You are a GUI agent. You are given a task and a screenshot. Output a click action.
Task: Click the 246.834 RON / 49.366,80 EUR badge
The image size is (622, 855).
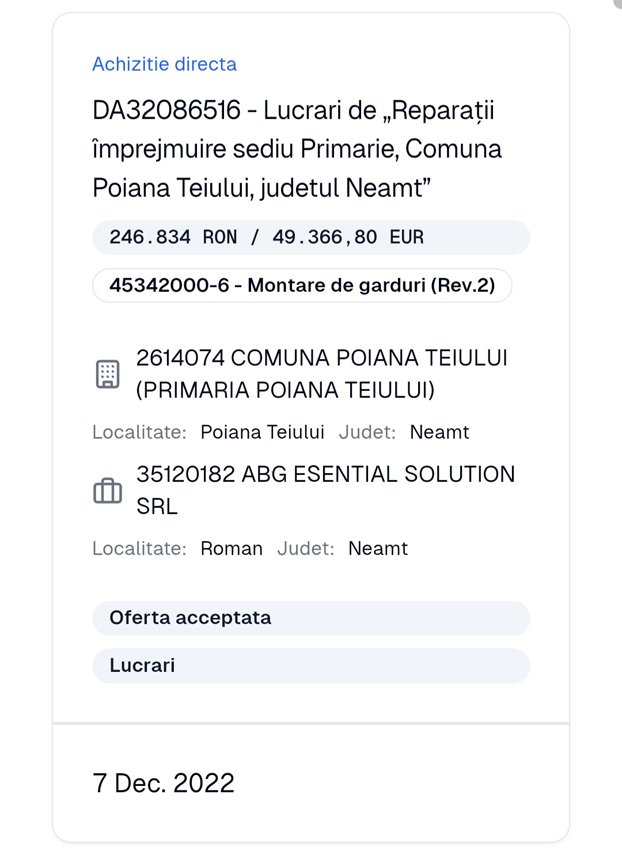(x=265, y=237)
